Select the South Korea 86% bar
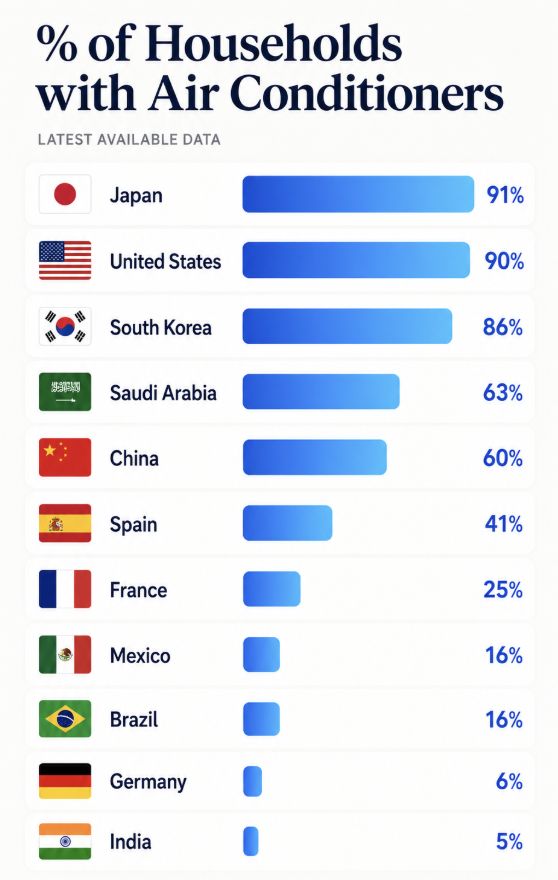This screenshot has width=558, height=880. point(347,326)
